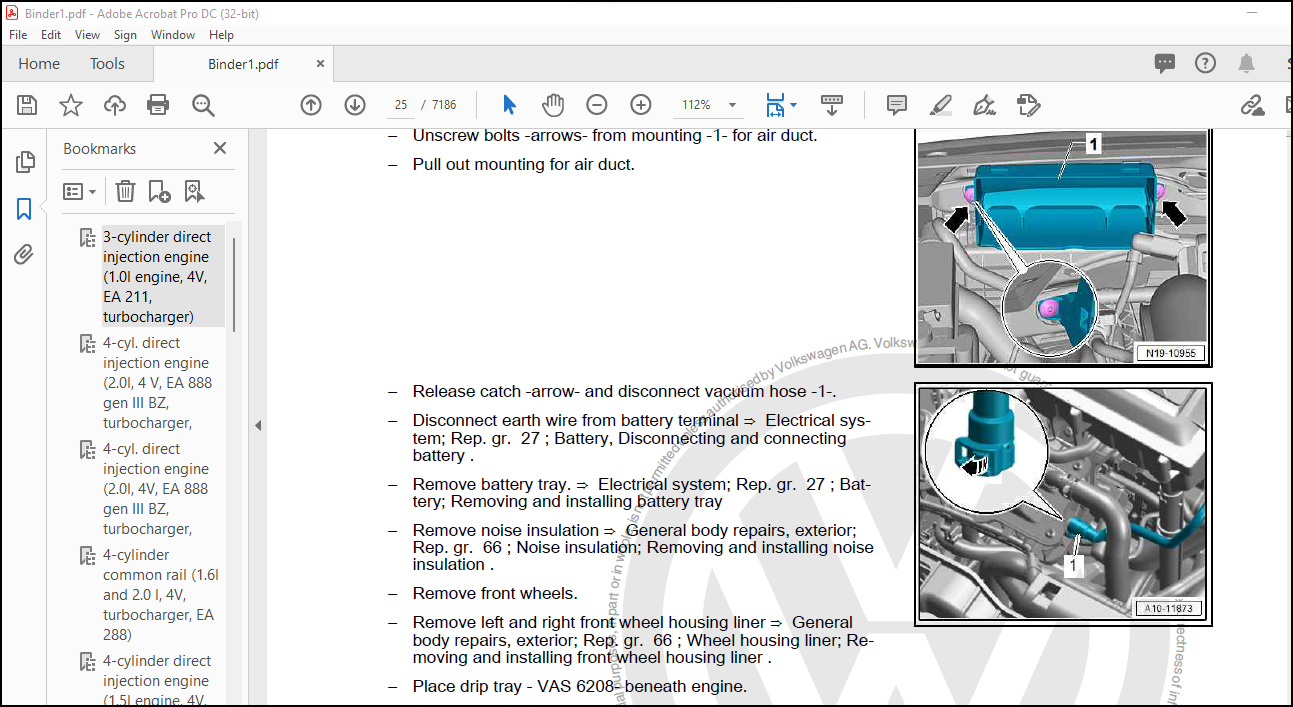Open the Edit menu

point(51,34)
